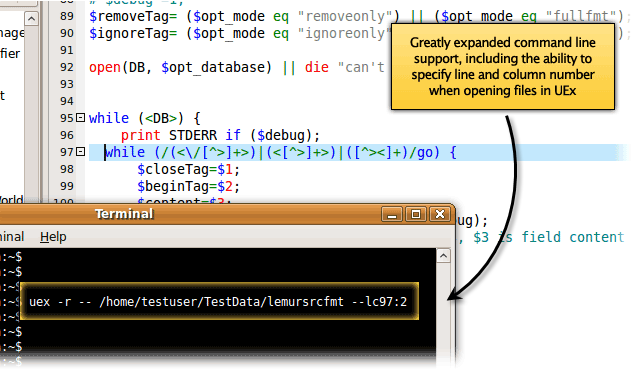Click the side panel scrollbar up arrow
The height and width of the screenshot is (372, 637).
31,19
